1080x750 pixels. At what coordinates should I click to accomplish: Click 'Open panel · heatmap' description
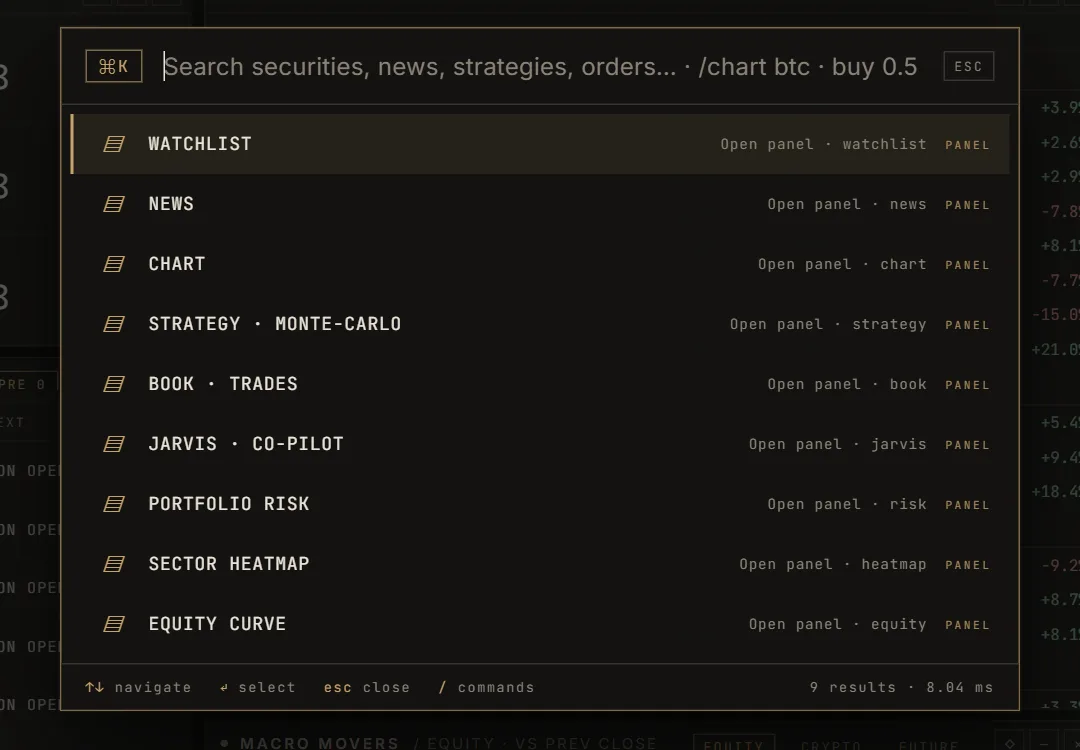click(833, 565)
